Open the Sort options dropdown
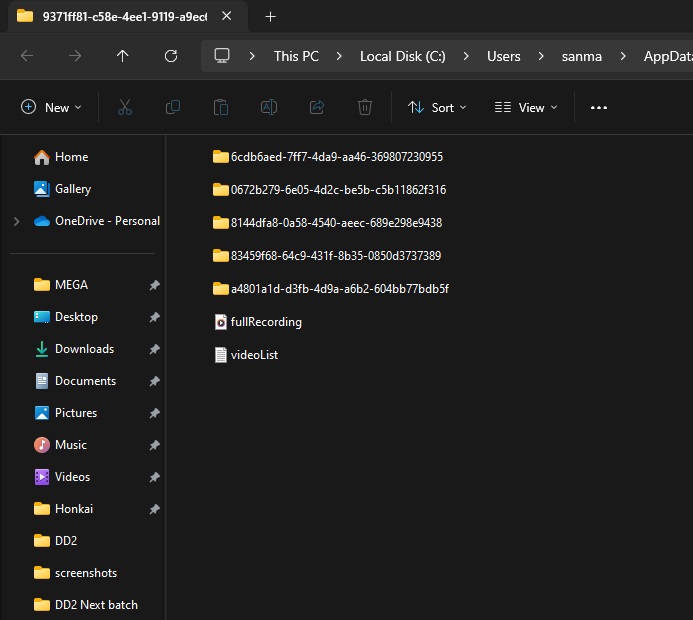 coord(437,107)
